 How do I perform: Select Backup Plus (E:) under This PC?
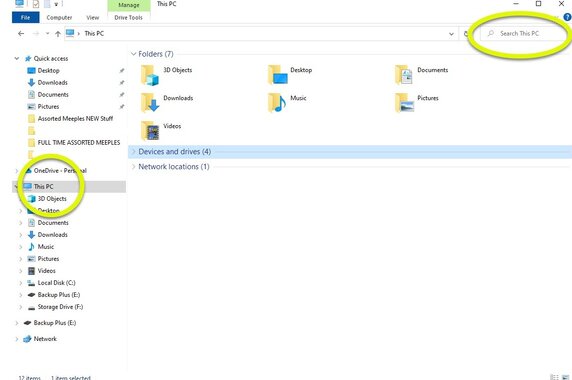tap(58, 295)
